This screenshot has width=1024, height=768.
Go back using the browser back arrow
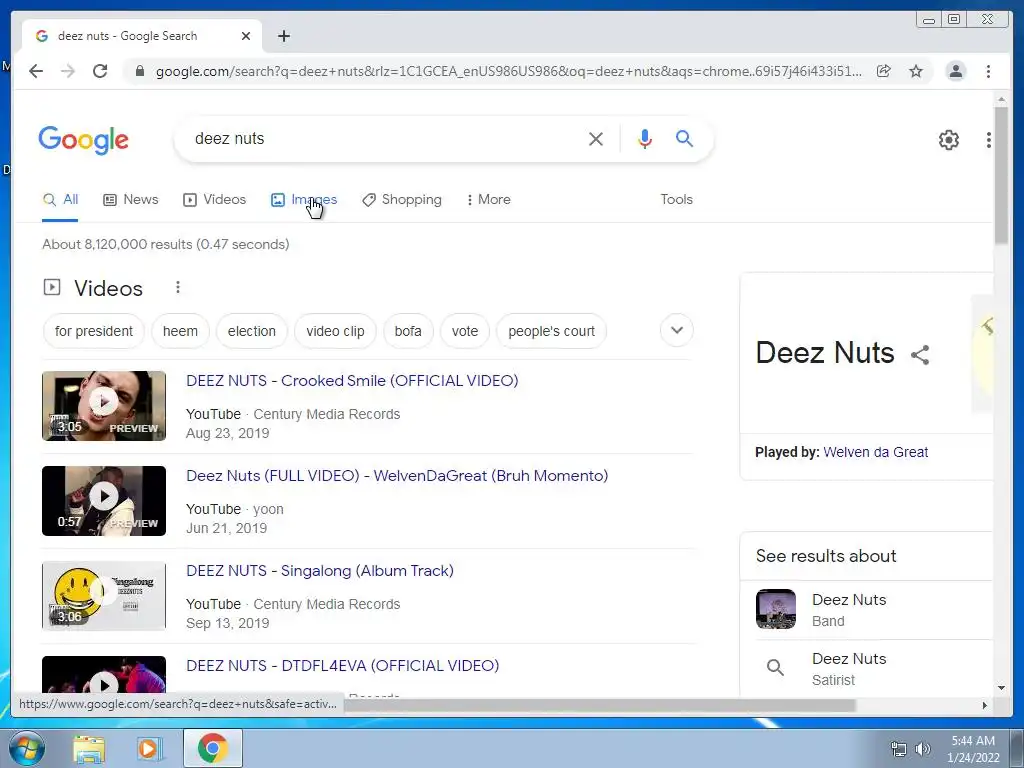(36, 71)
